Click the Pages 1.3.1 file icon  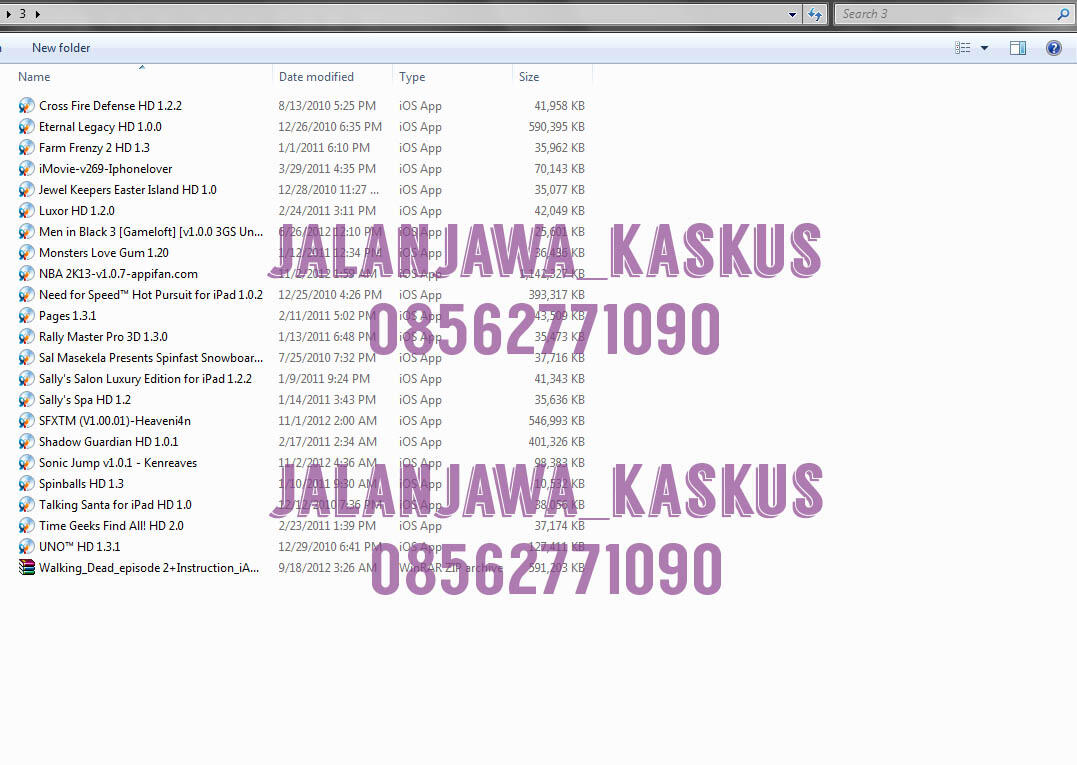coord(26,316)
